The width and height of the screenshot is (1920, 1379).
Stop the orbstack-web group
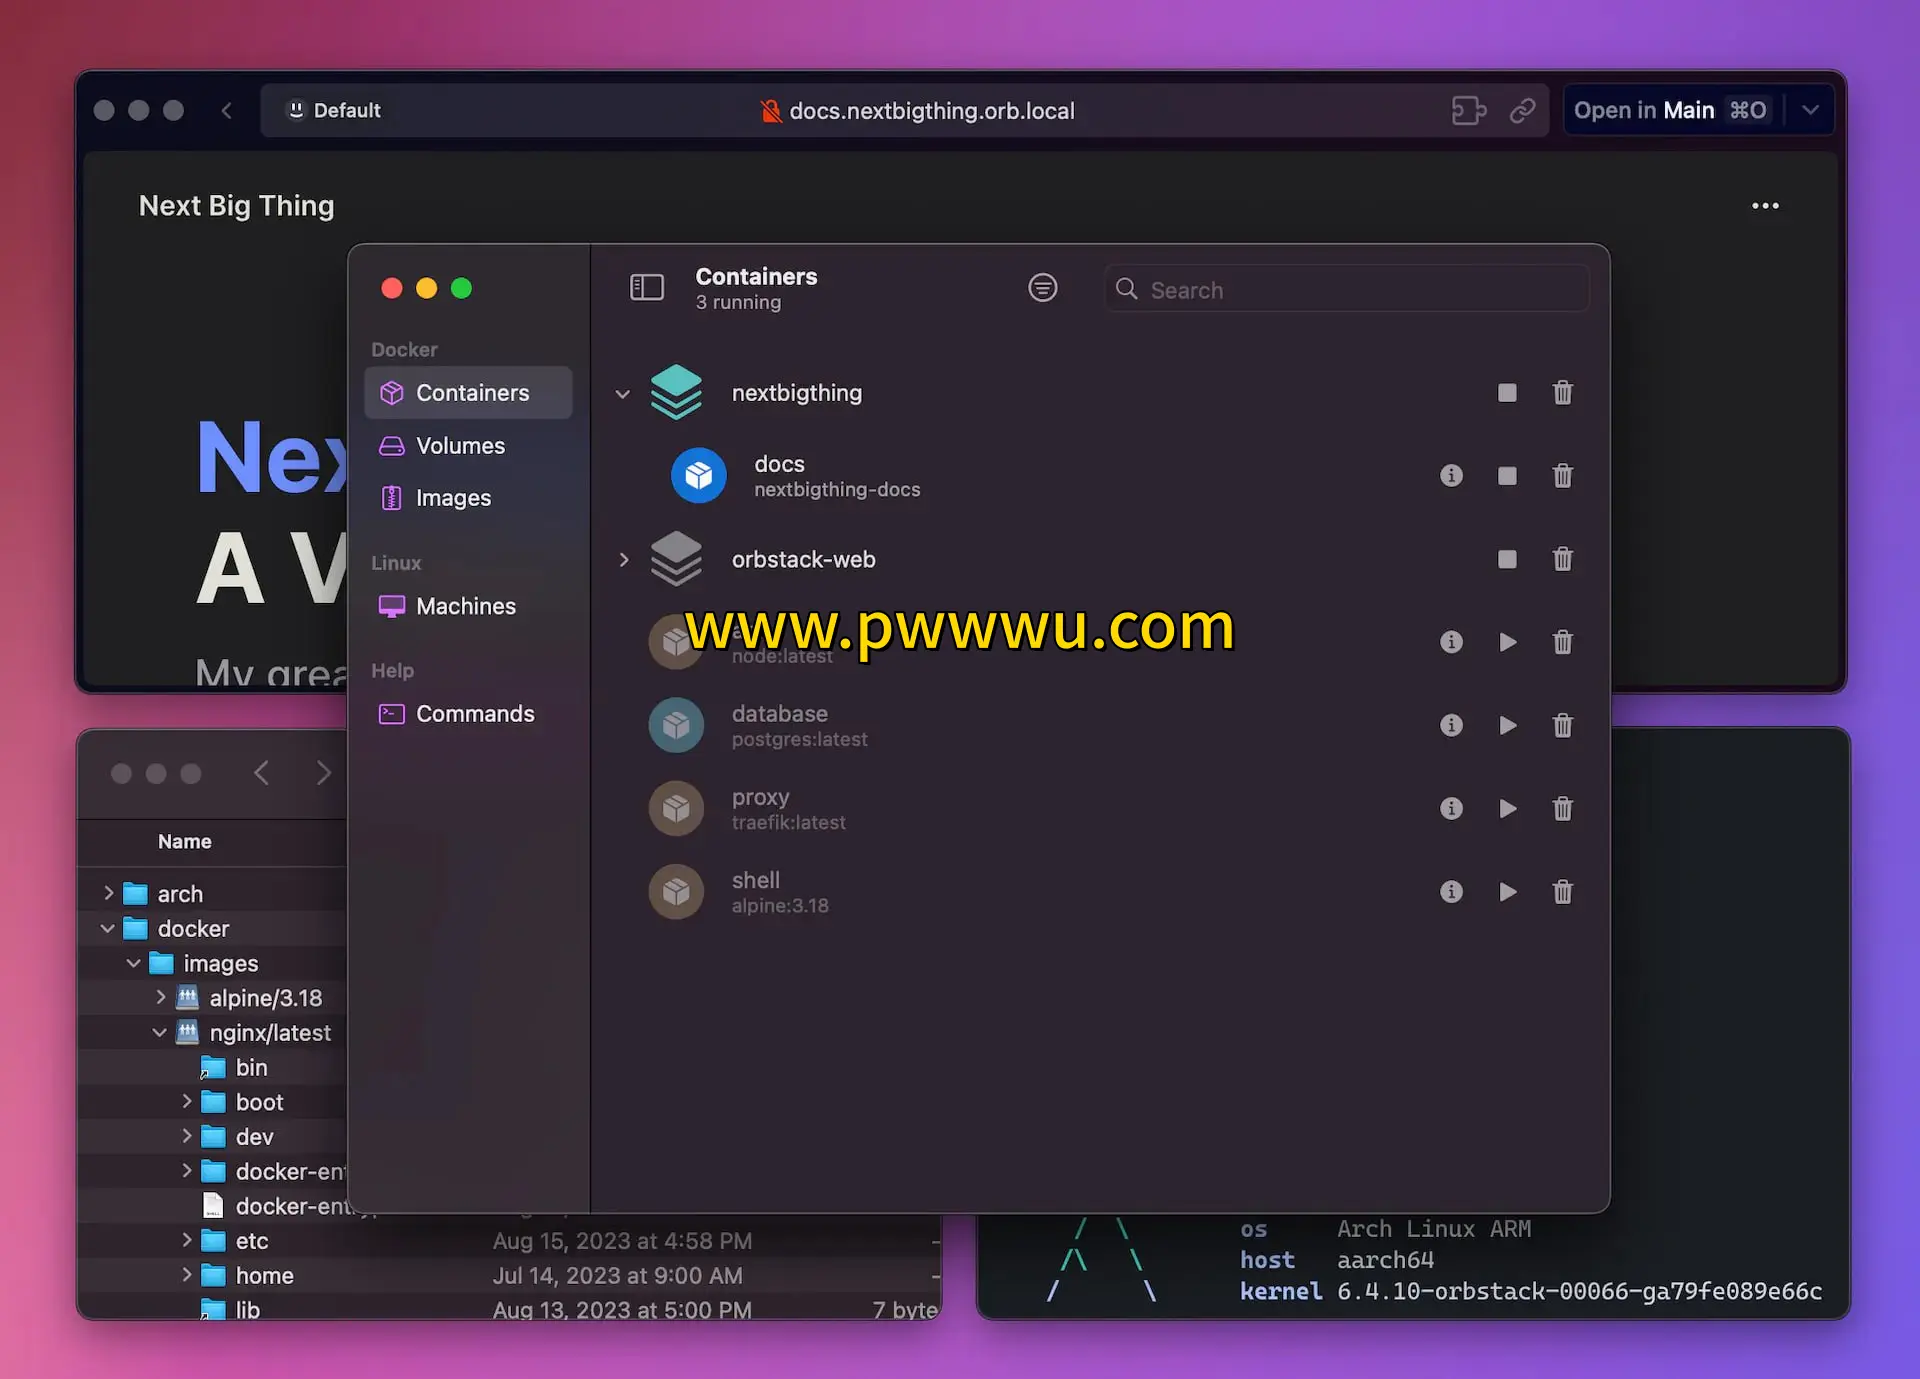click(x=1507, y=559)
